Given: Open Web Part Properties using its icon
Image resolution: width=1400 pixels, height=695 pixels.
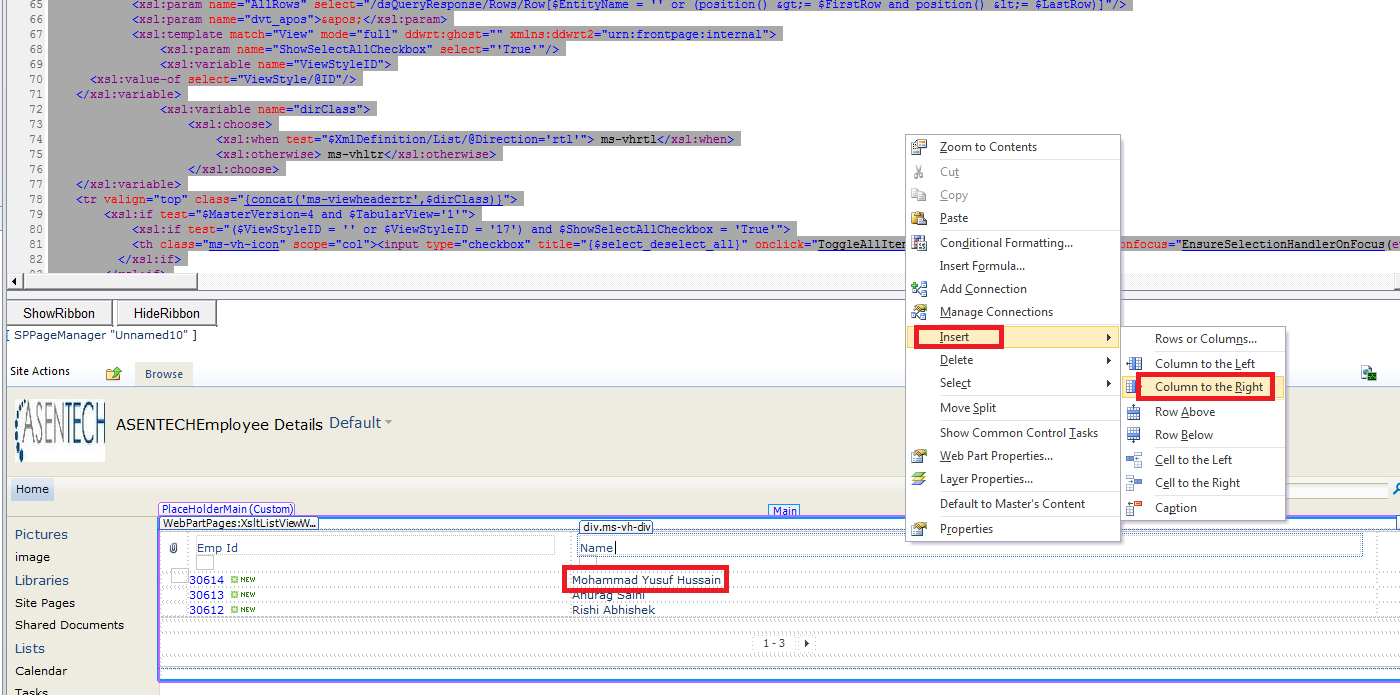Looking at the screenshot, I should pyautogui.click(x=918, y=456).
